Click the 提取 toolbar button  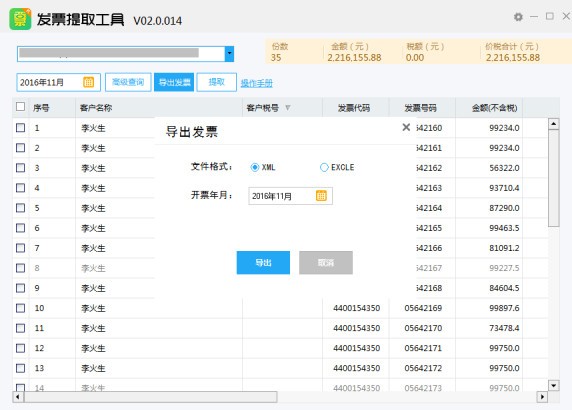point(216,82)
